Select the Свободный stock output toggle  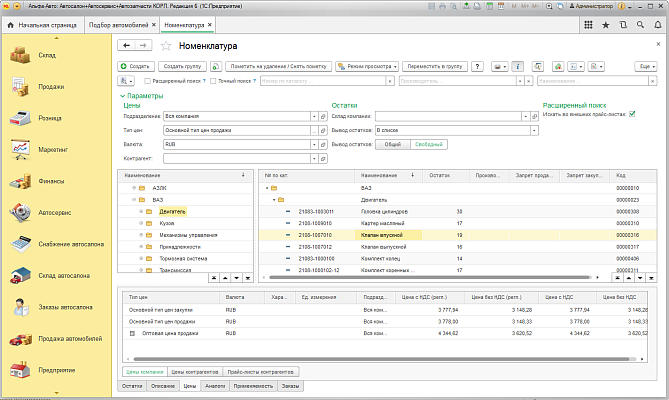pyautogui.click(x=430, y=144)
